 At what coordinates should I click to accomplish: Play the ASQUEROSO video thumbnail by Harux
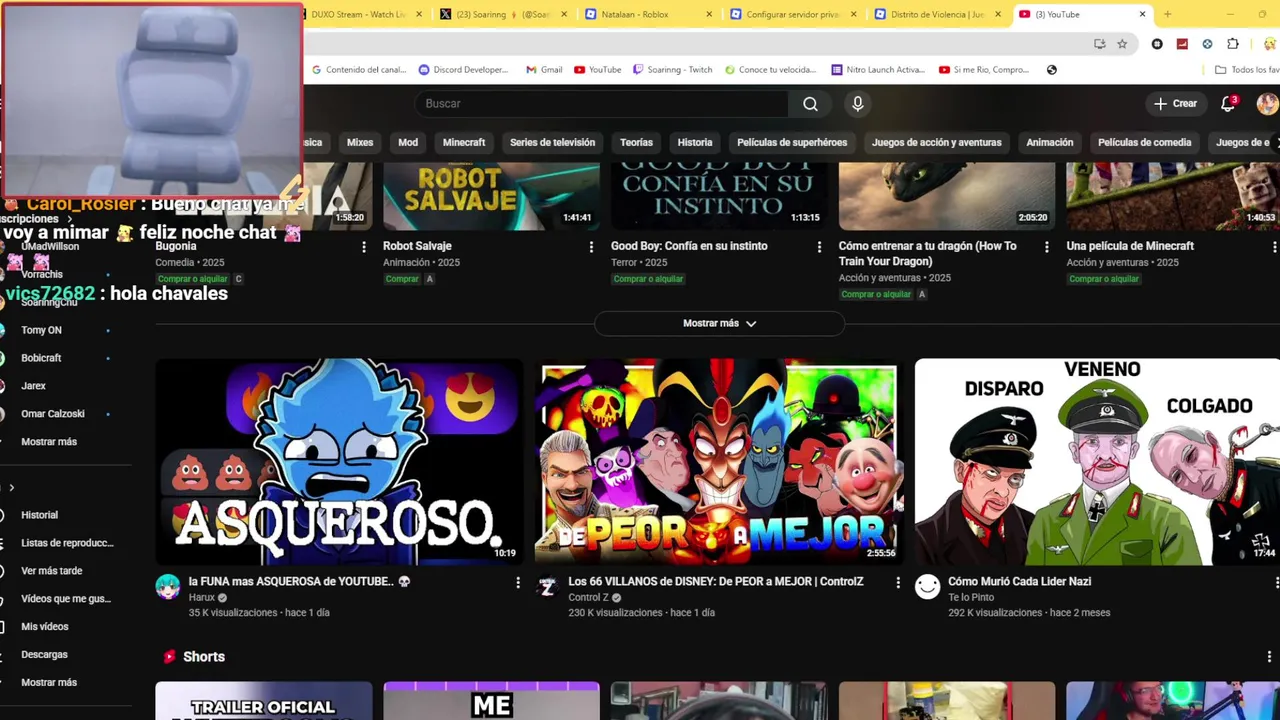click(339, 462)
